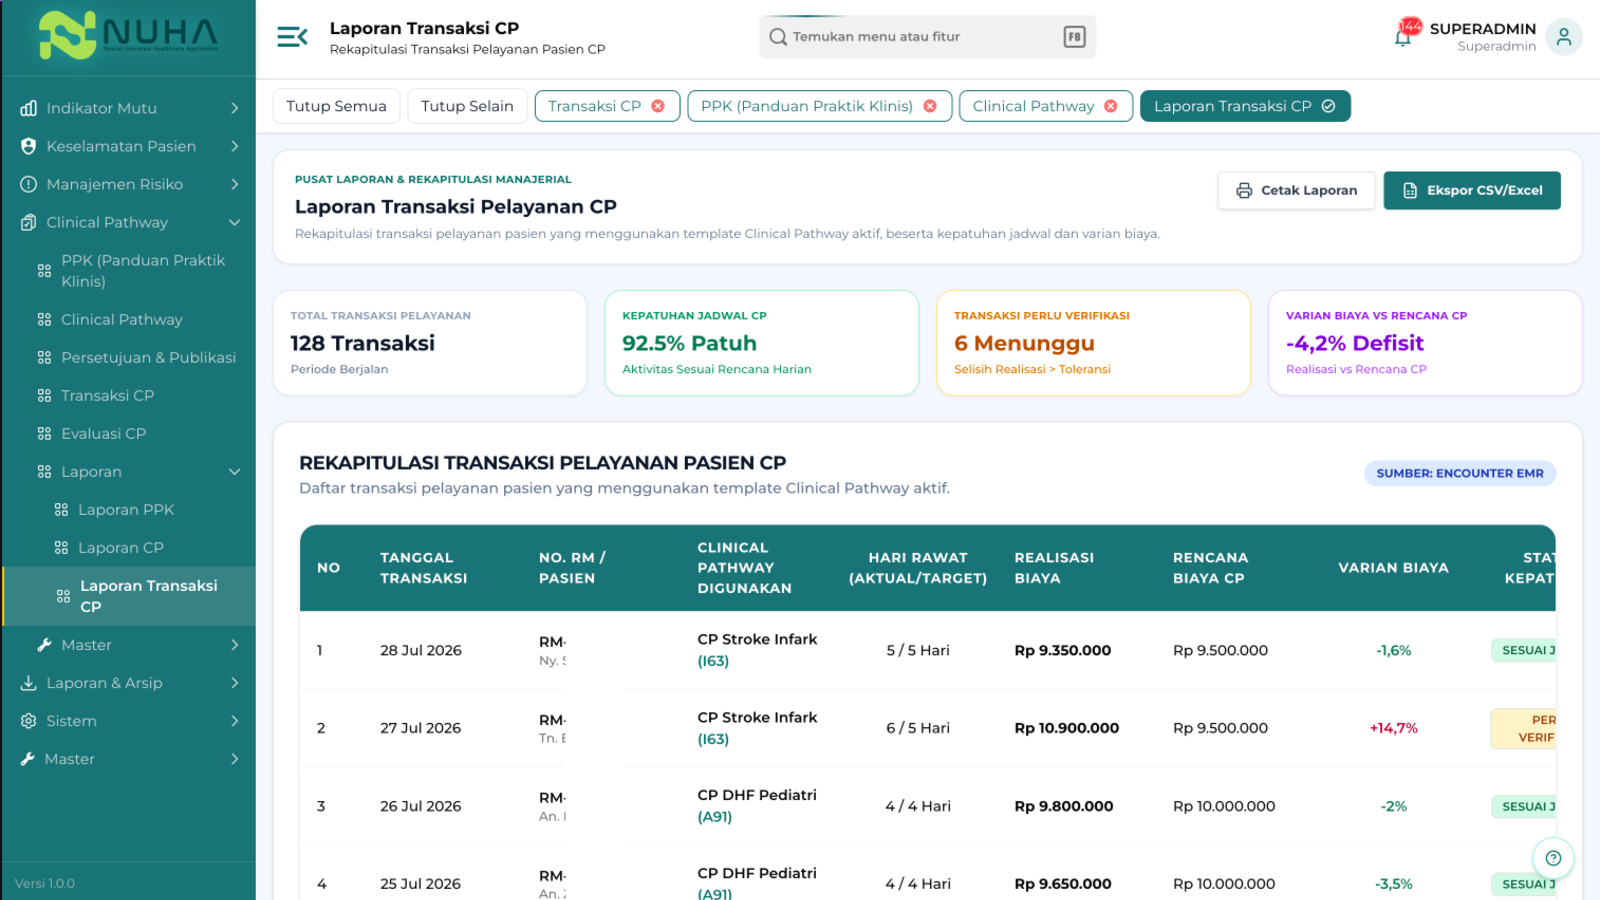Open the notifications bell

[1403, 38]
